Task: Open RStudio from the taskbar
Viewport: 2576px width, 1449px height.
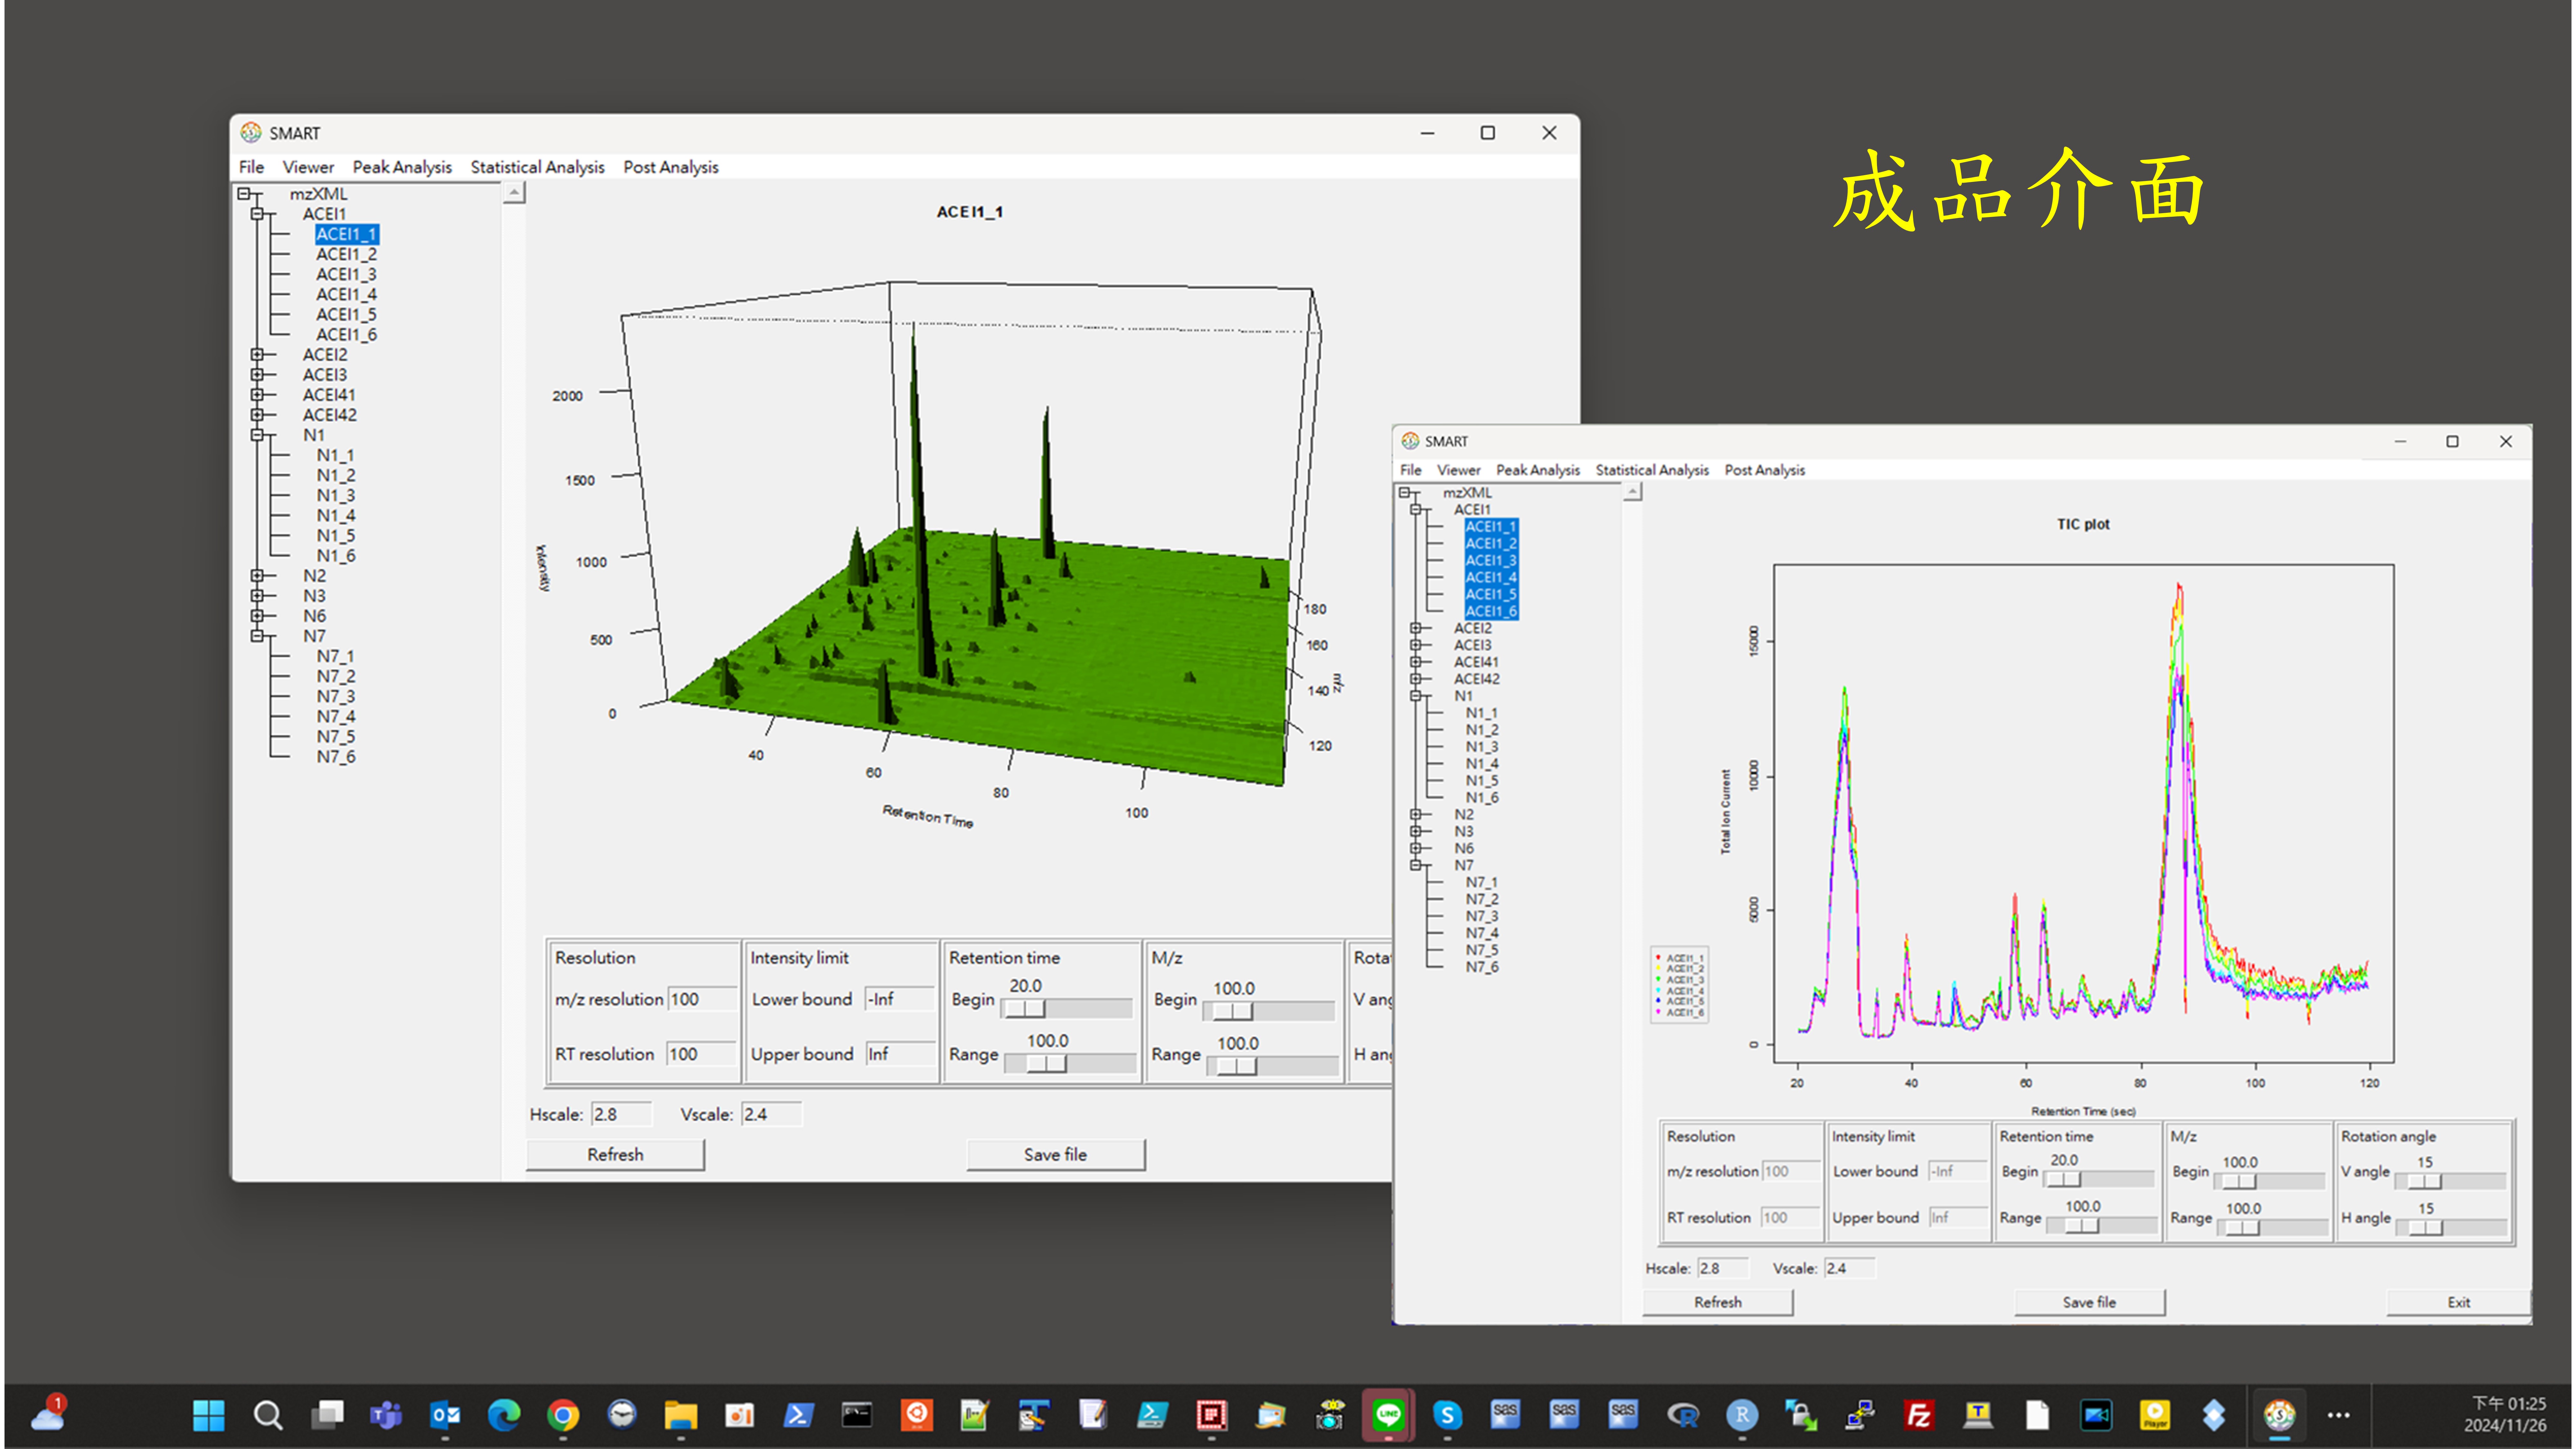Action: [x=1742, y=1415]
